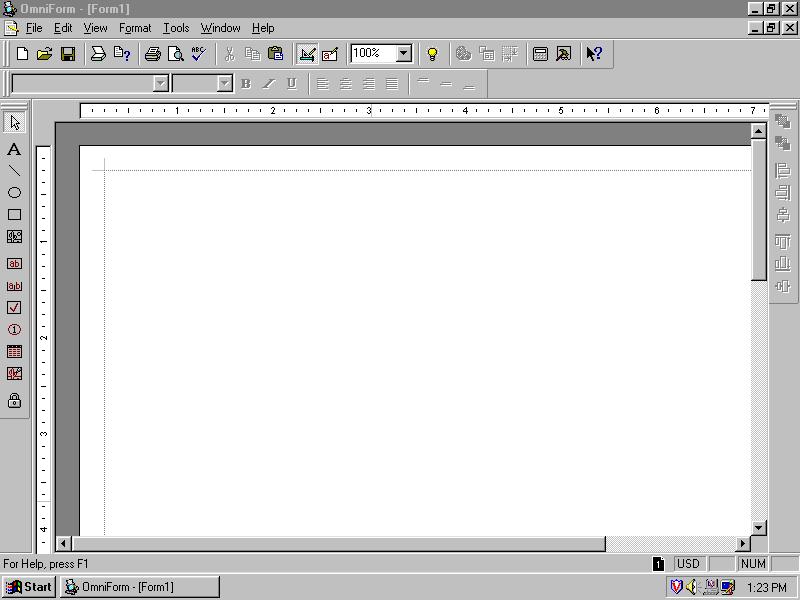
Task: Select the Ellipse drawing tool
Action: [14, 193]
